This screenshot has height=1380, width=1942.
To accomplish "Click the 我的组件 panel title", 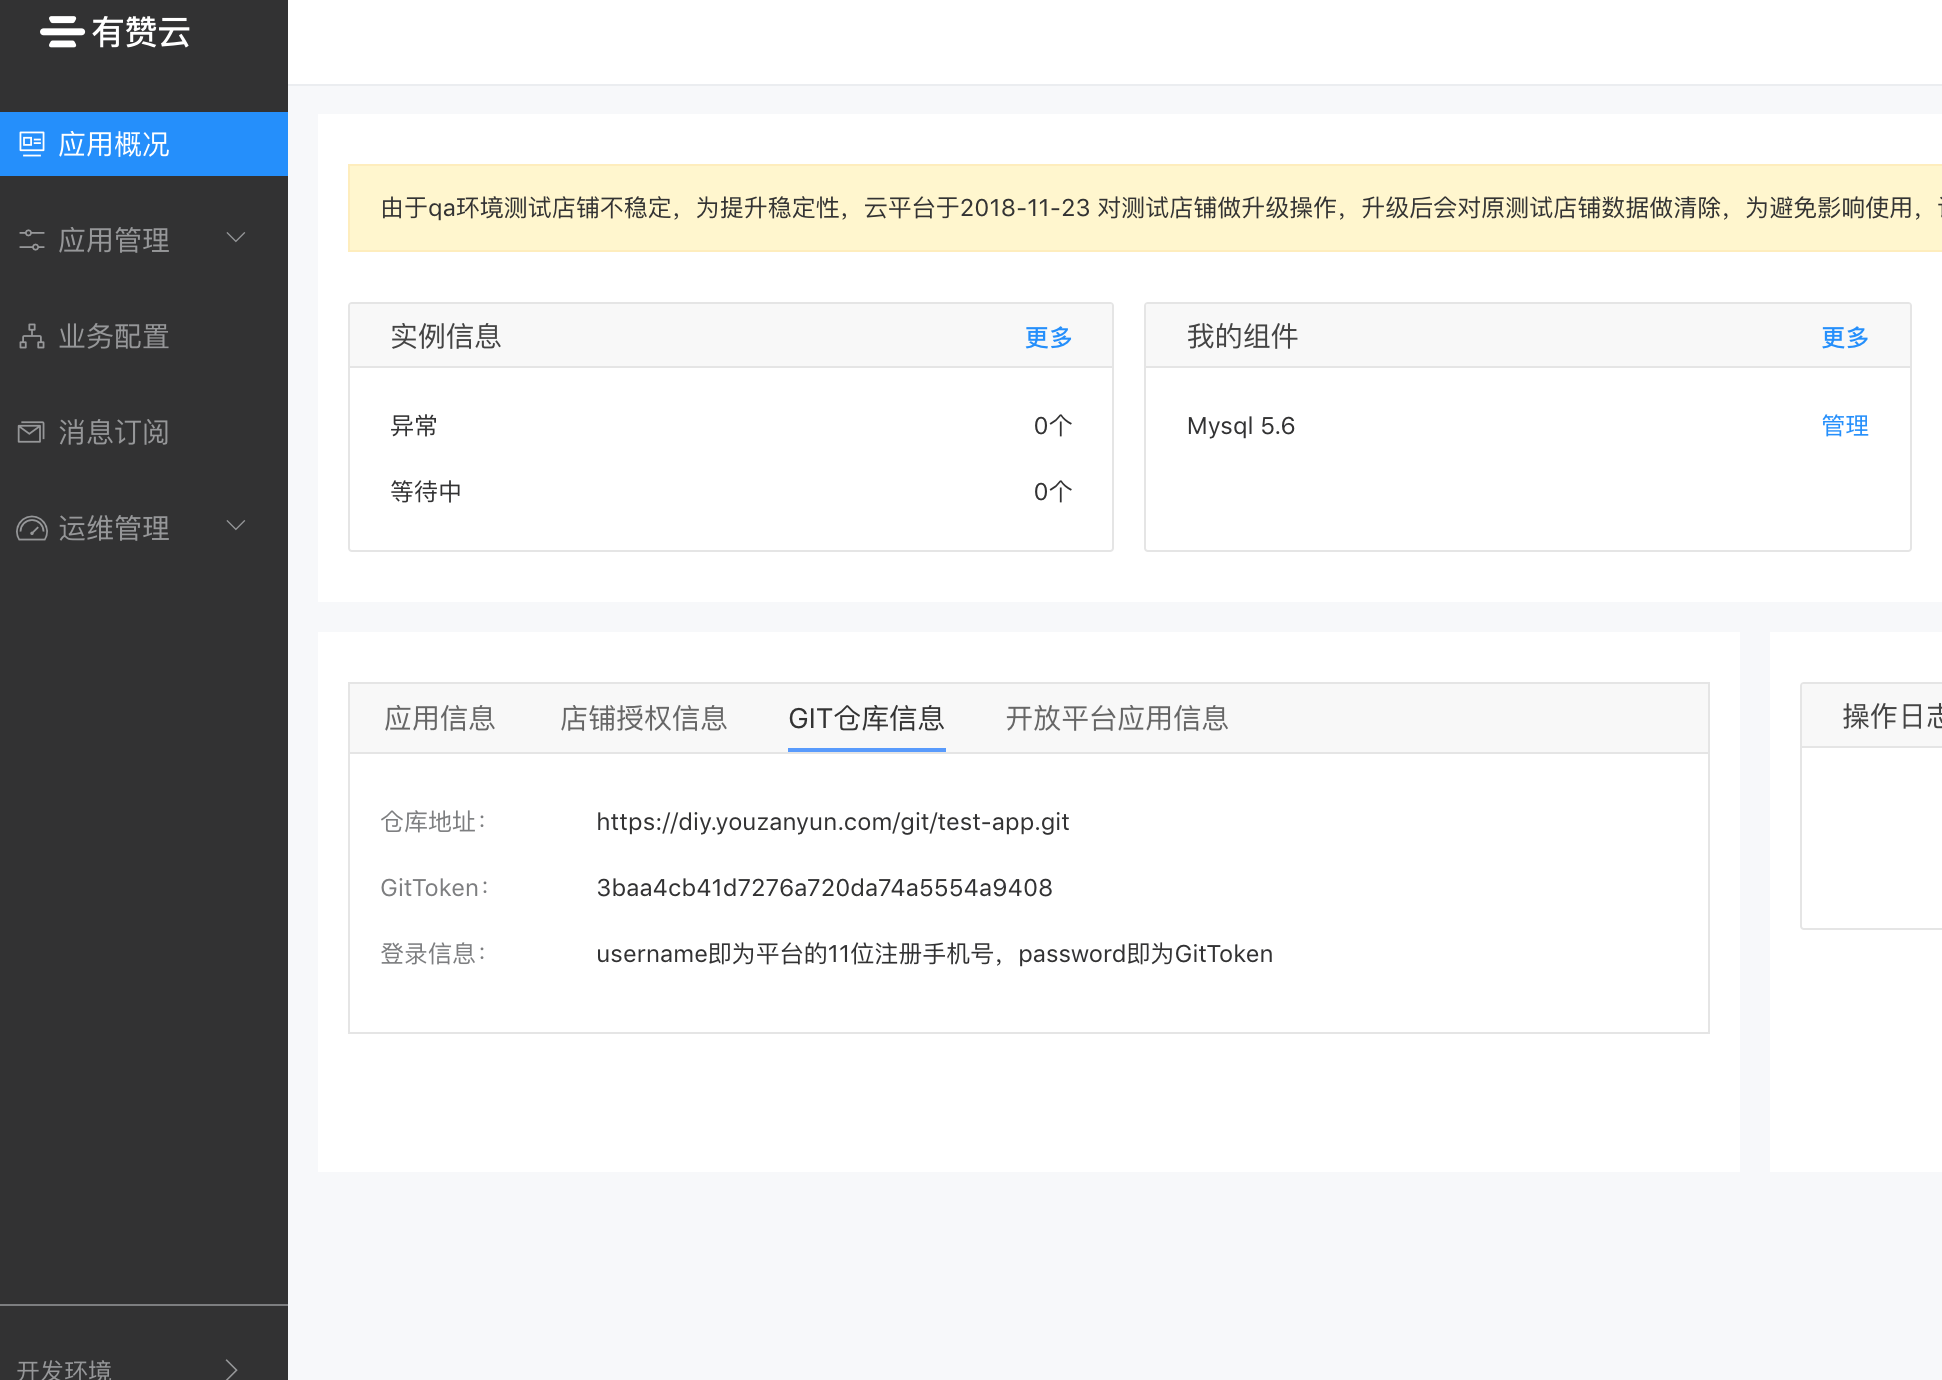I will click(x=1242, y=336).
